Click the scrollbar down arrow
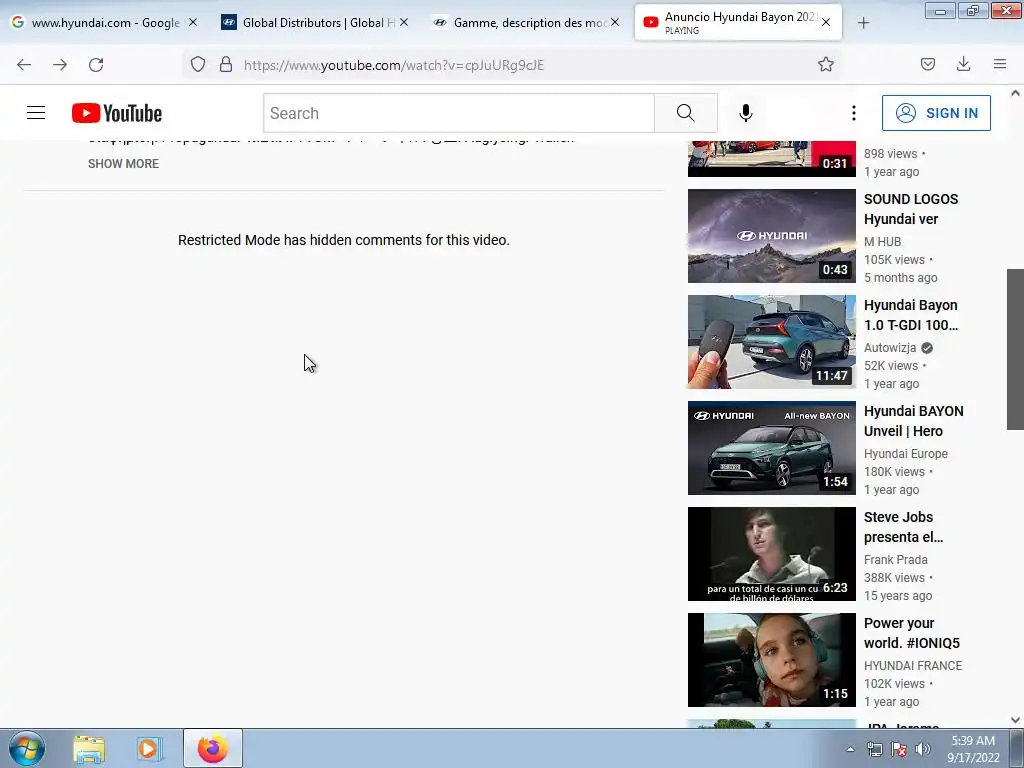 click(x=1015, y=720)
